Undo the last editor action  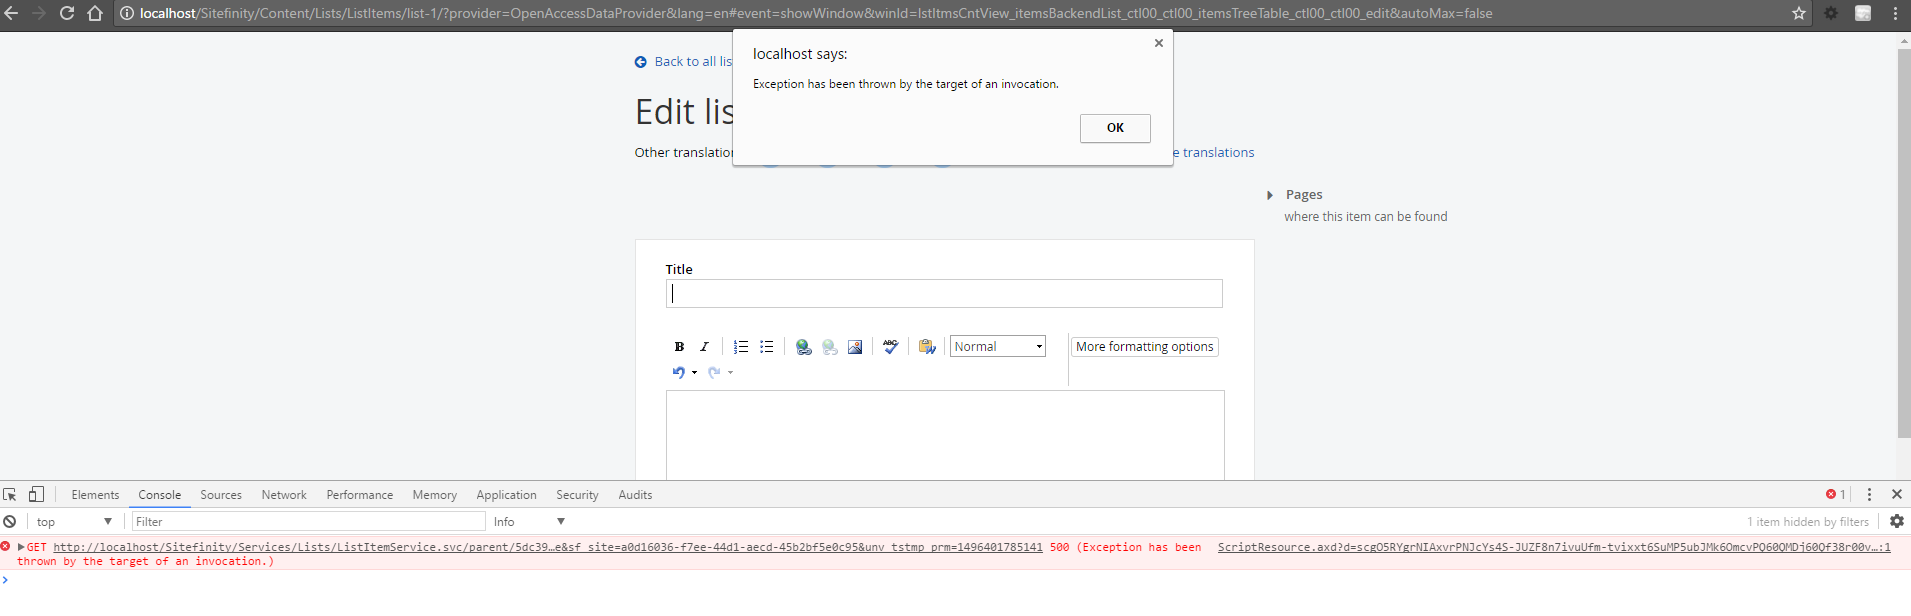click(x=679, y=373)
